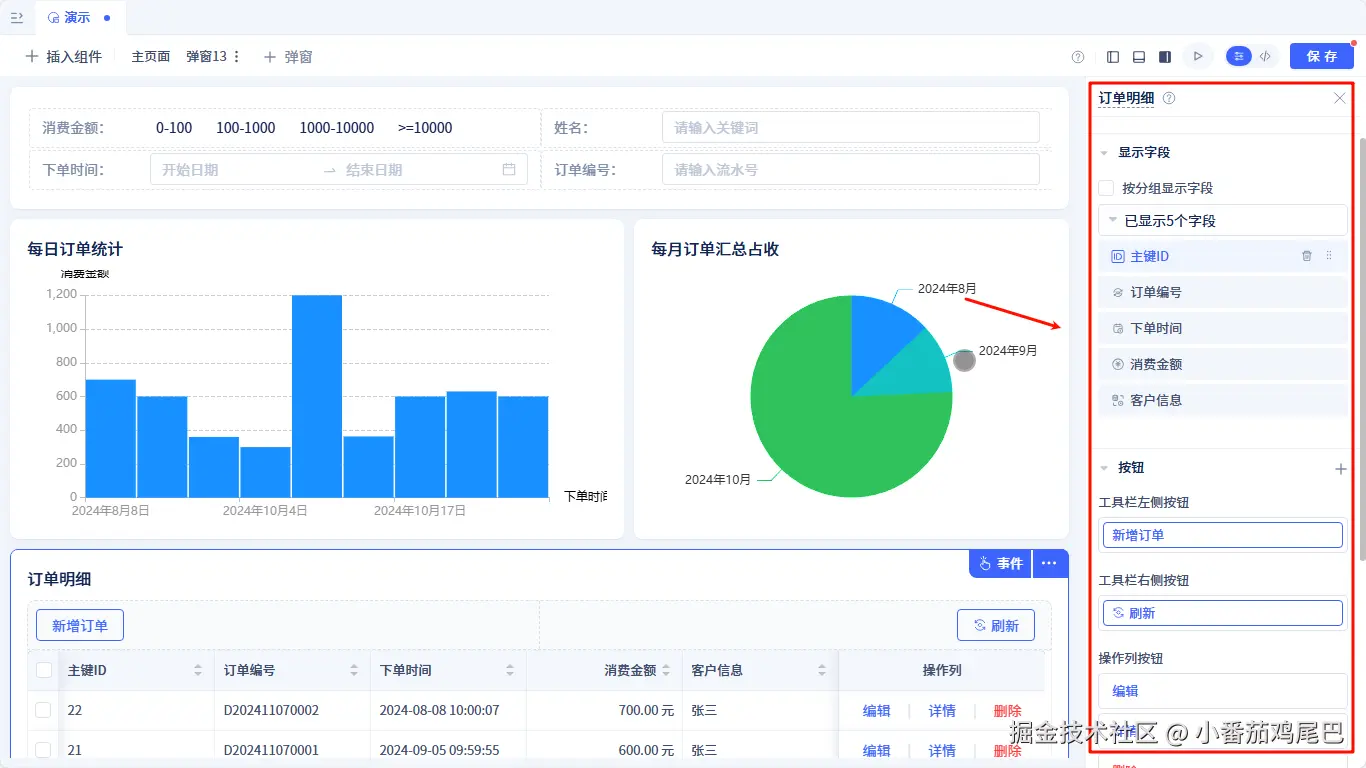Collapse the 显示字段 section
Image resolution: width=1366 pixels, height=768 pixels.
[x=1104, y=153]
